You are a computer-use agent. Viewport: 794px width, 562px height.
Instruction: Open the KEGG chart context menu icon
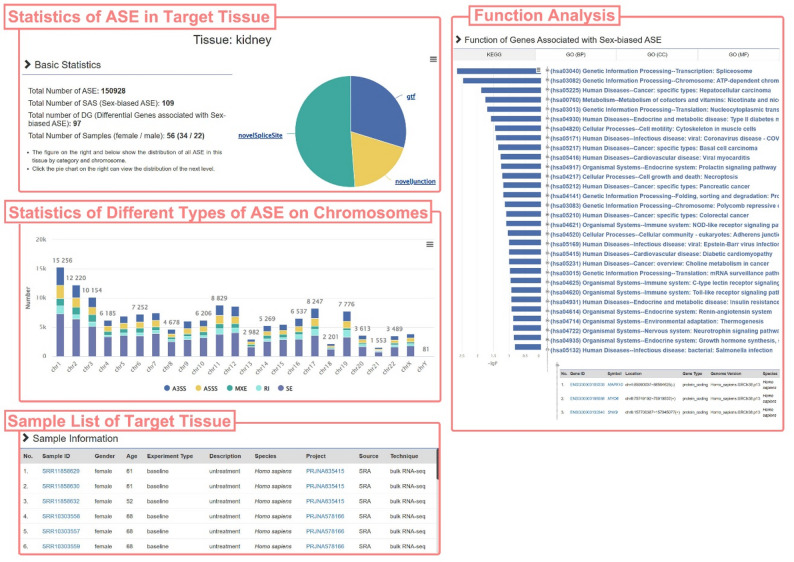[538, 70]
